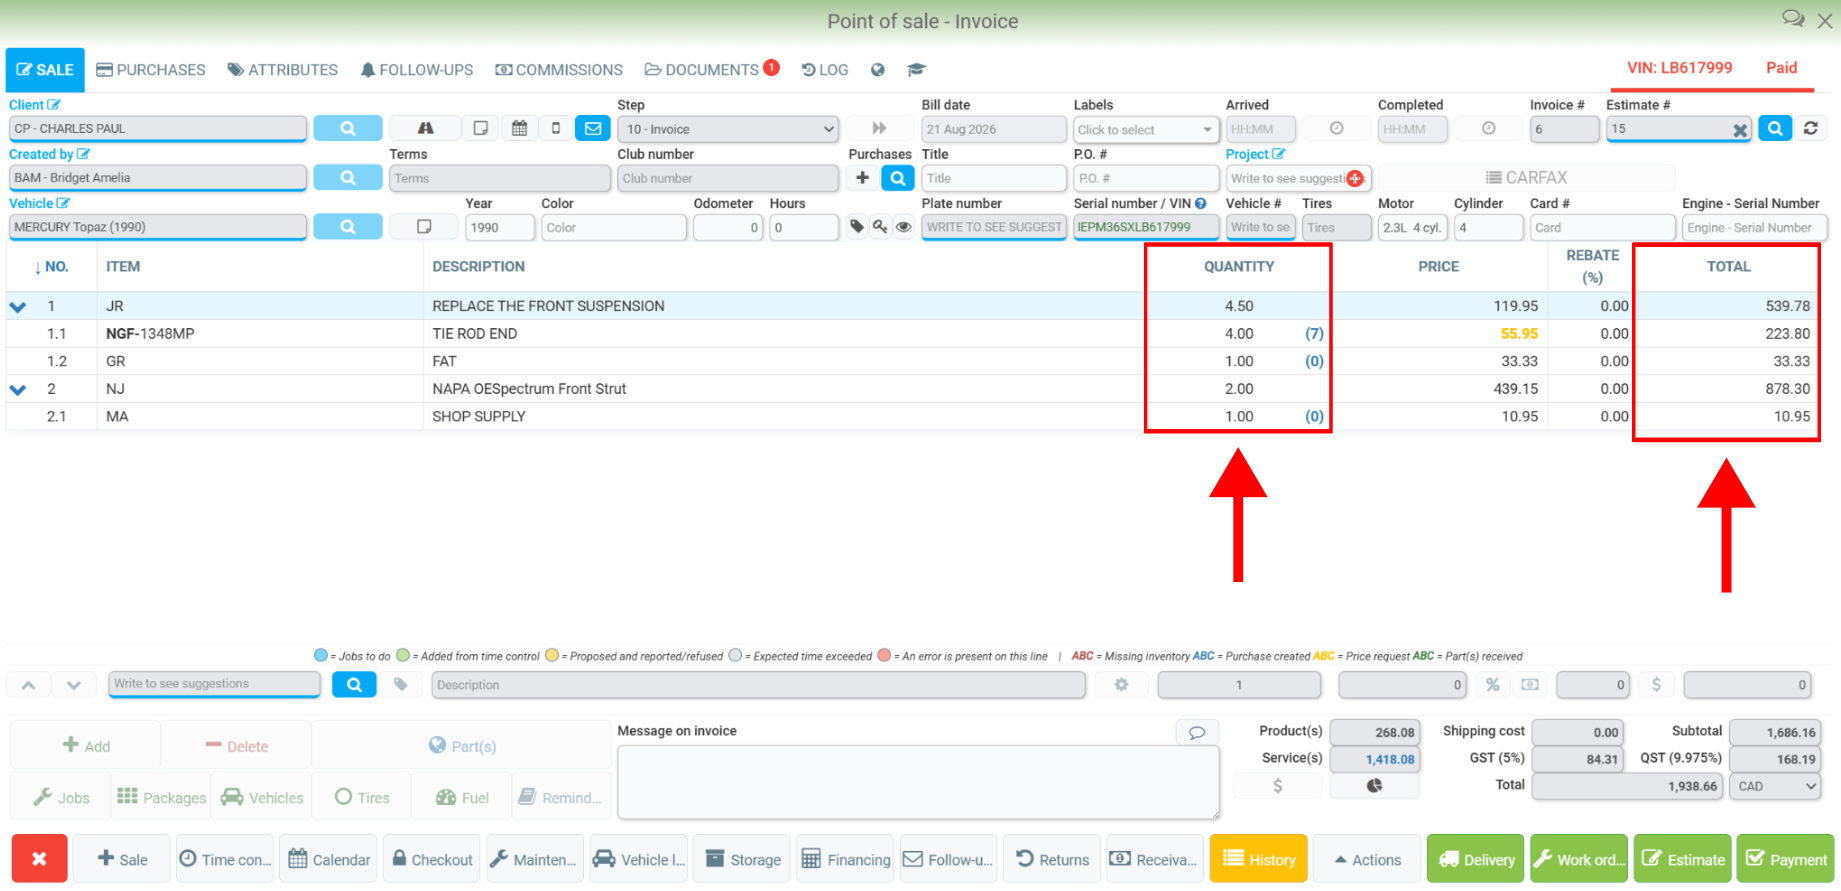Advance step with the fast-forward arrows
This screenshot has width=1841, height=891.
pyautogui.click(x=879, y=128)
